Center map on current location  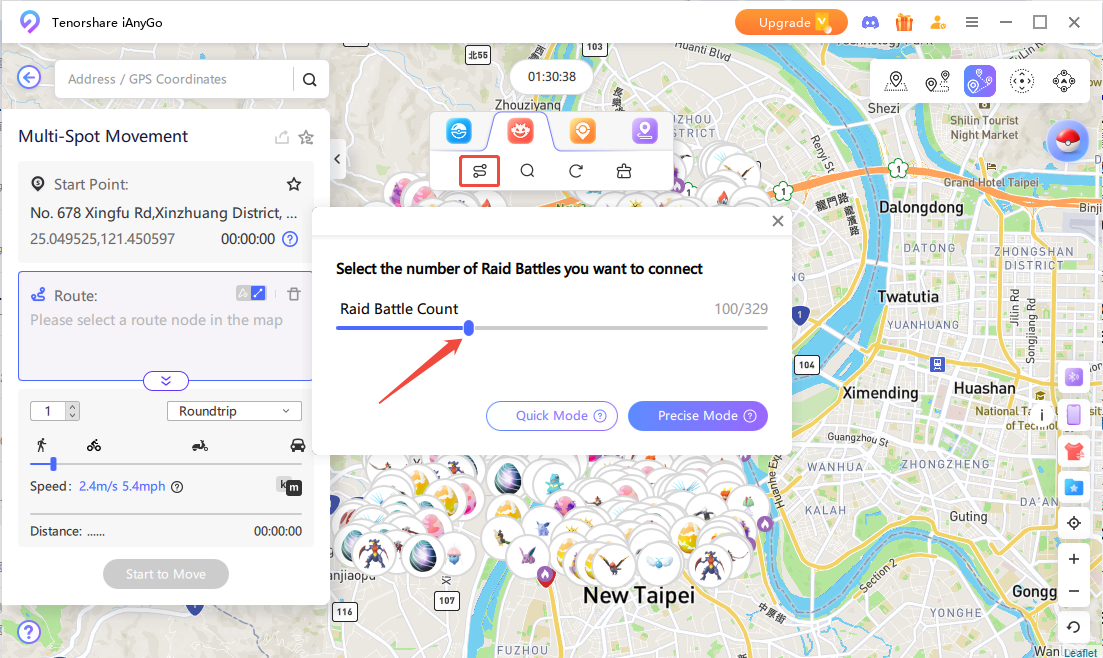pos(1074,523)
